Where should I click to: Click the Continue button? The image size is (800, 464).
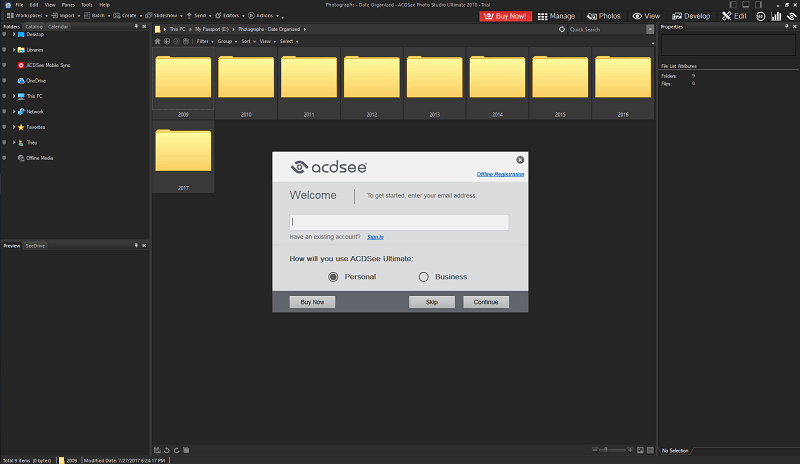click(x=486, y=302)
